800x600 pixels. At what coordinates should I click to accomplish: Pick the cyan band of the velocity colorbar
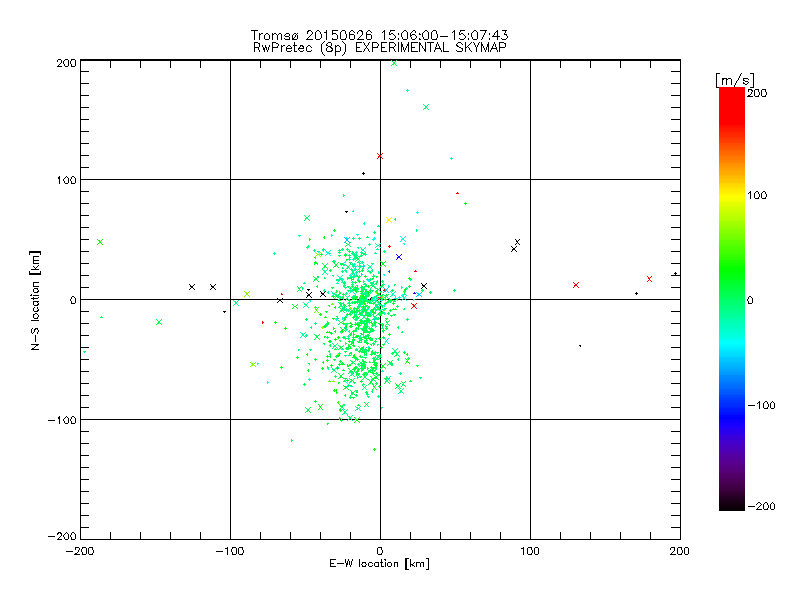tap(732, 344)
